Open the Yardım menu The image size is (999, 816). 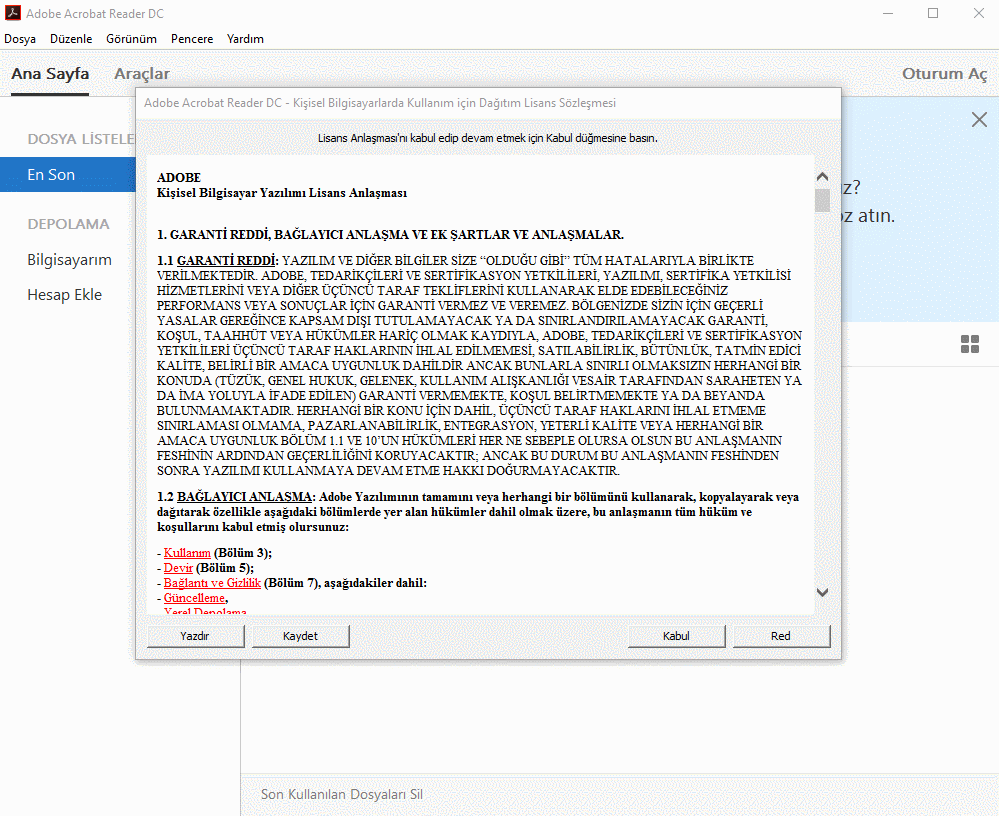245,39
